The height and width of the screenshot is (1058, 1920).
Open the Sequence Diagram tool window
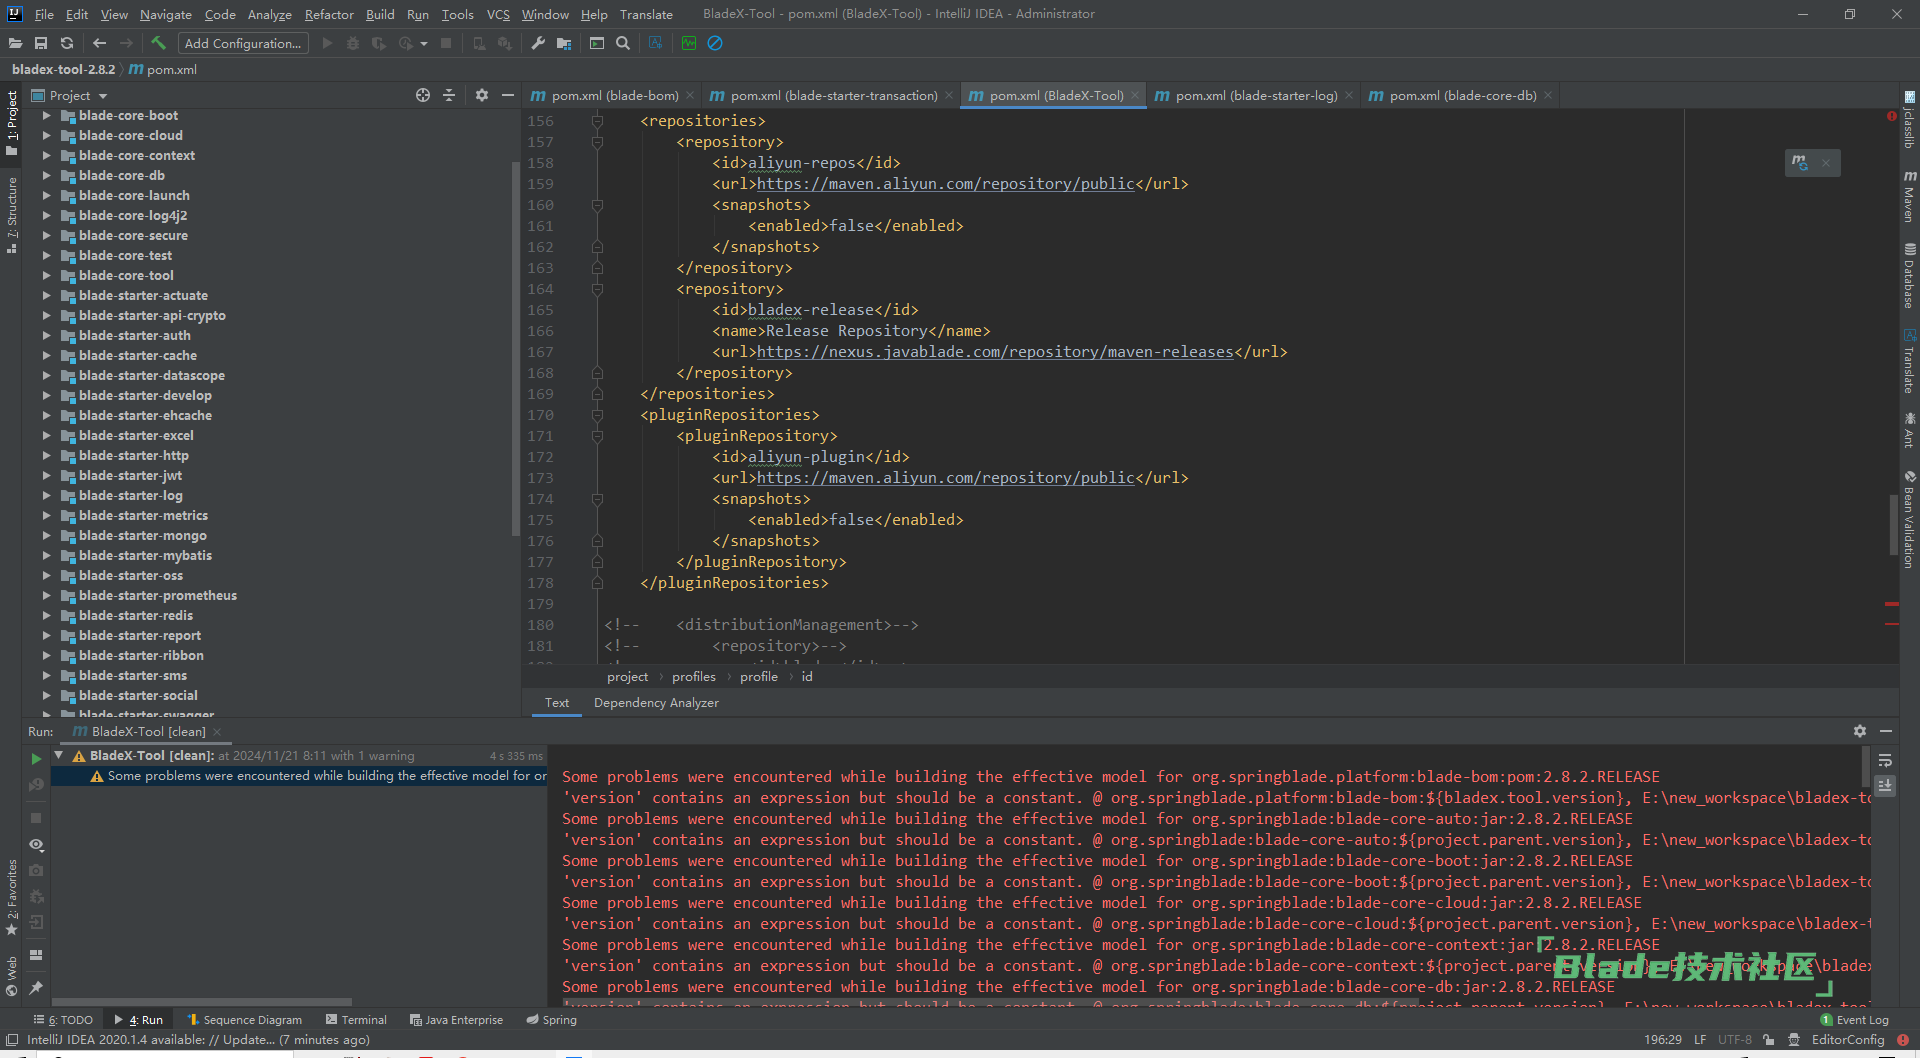point(245,1019)
